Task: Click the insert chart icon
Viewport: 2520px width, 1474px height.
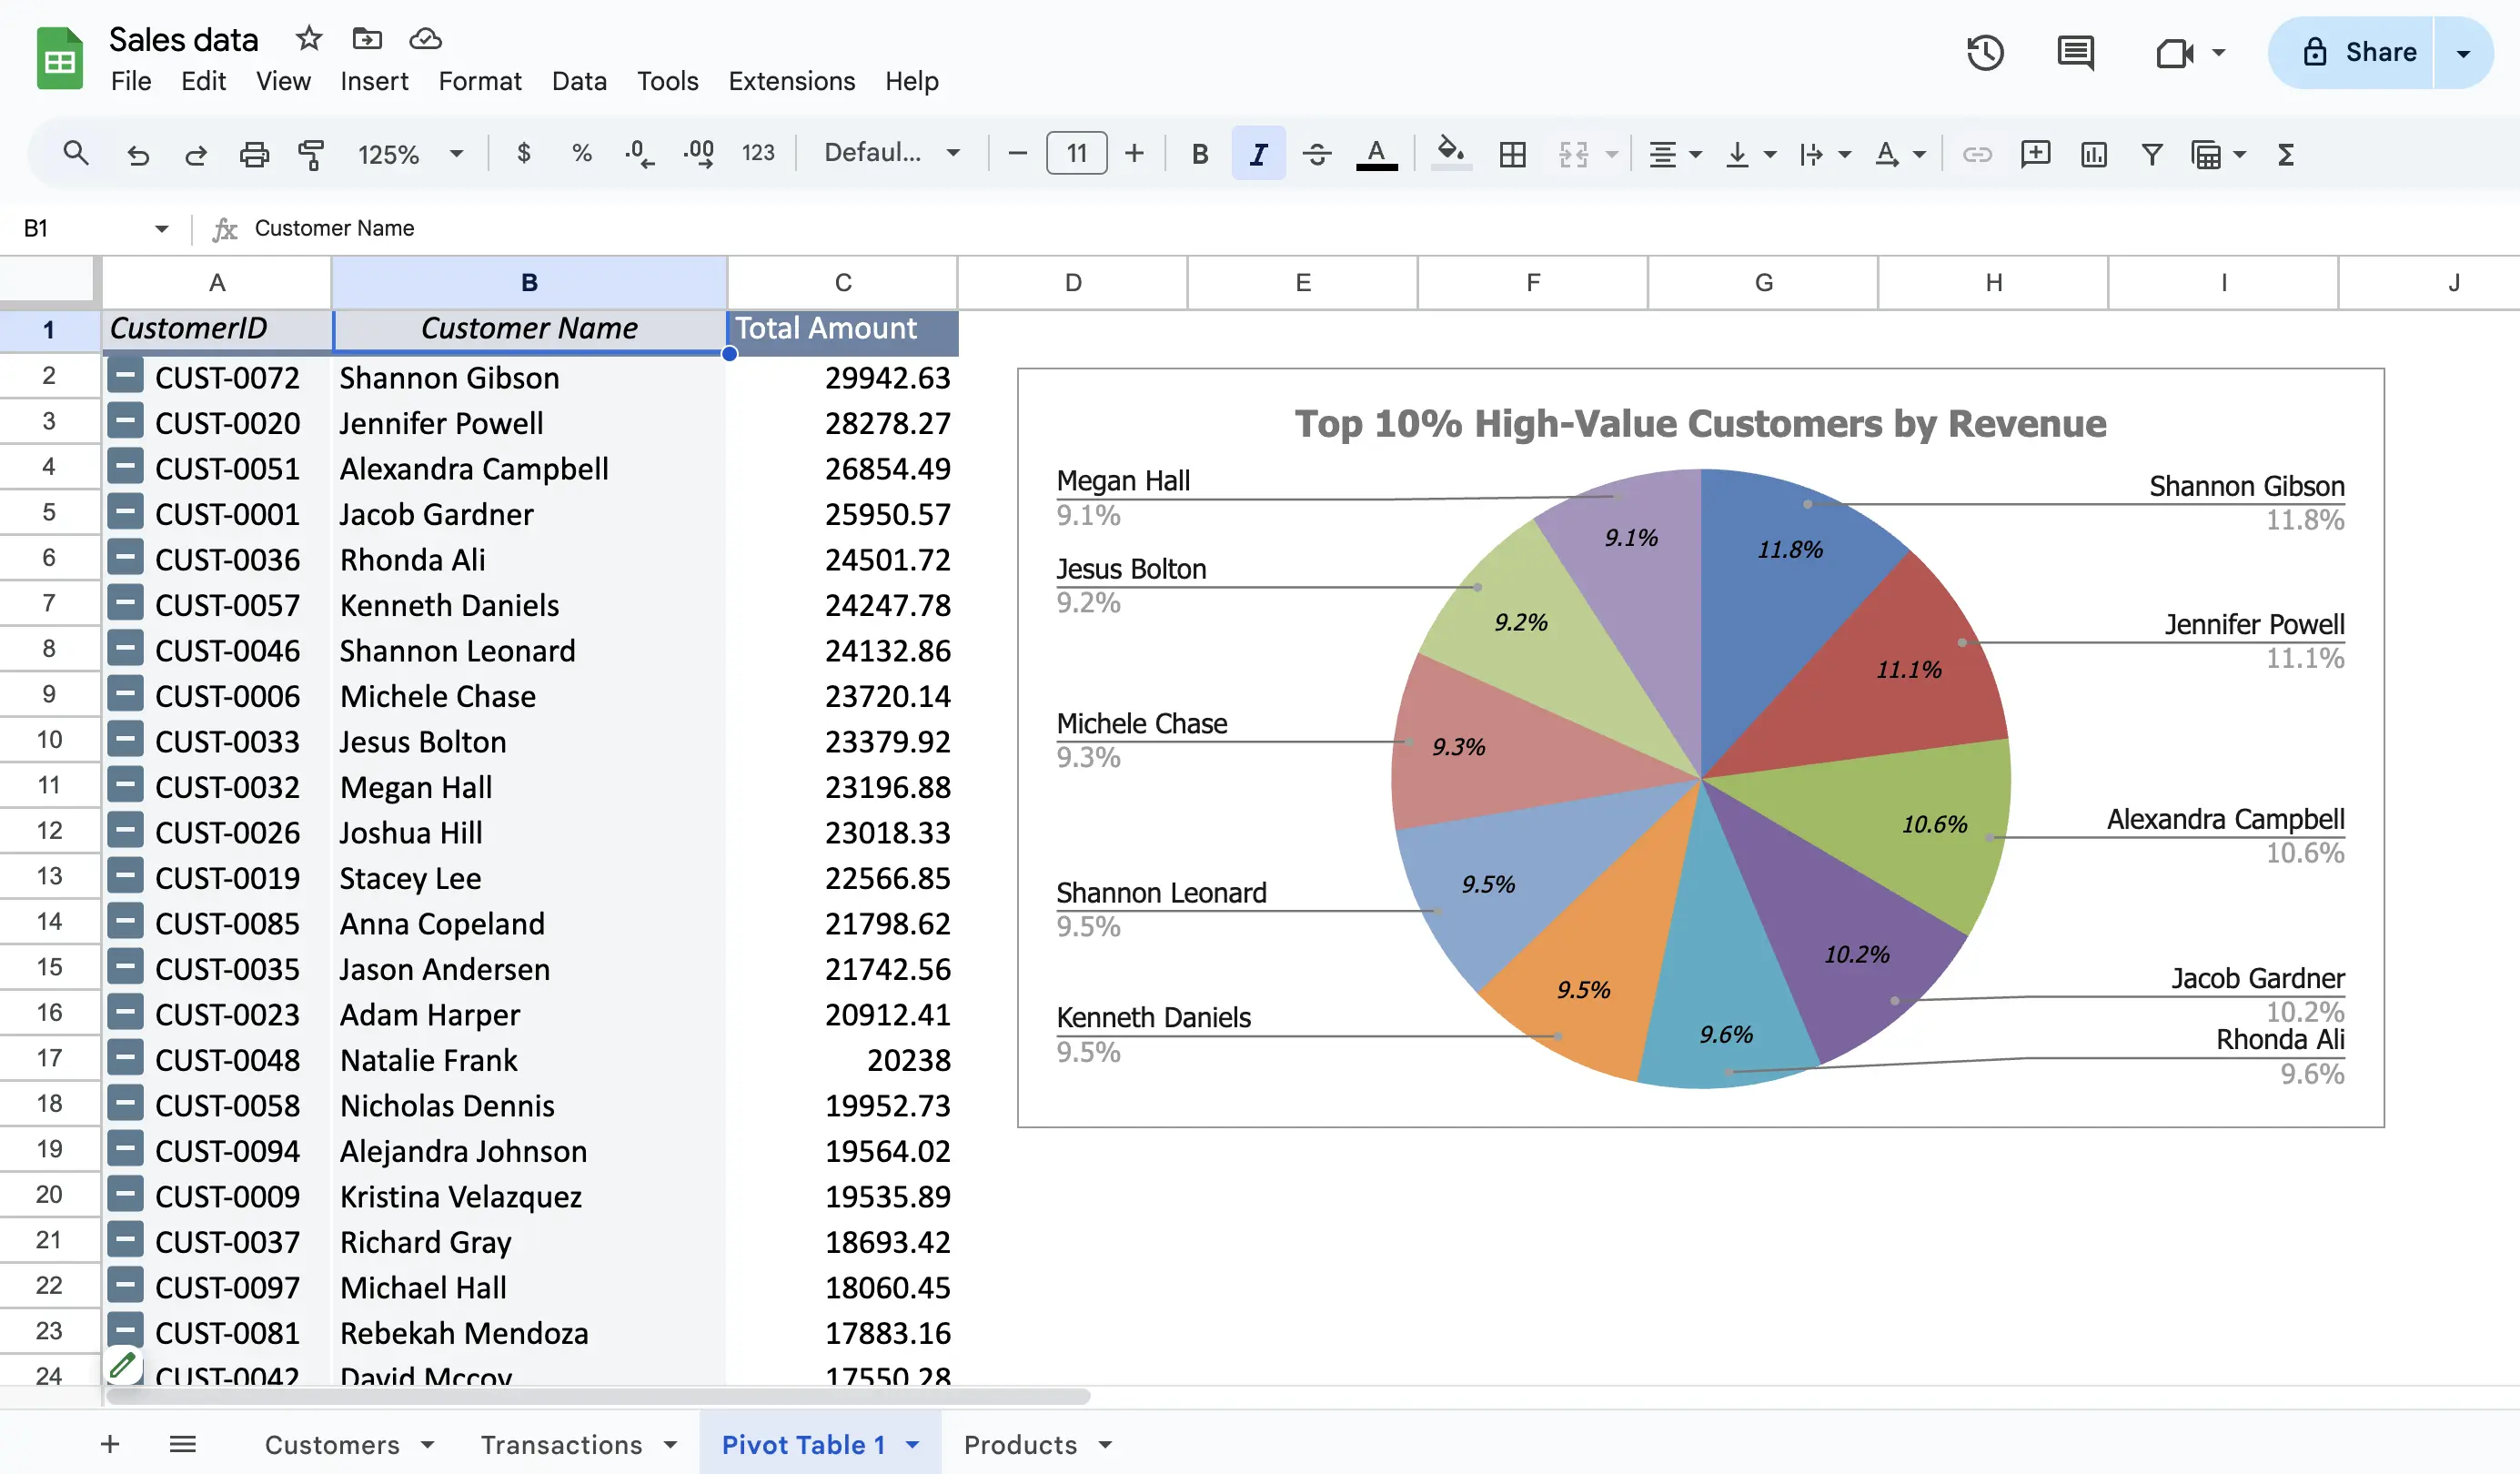Action: point(2093,154)
